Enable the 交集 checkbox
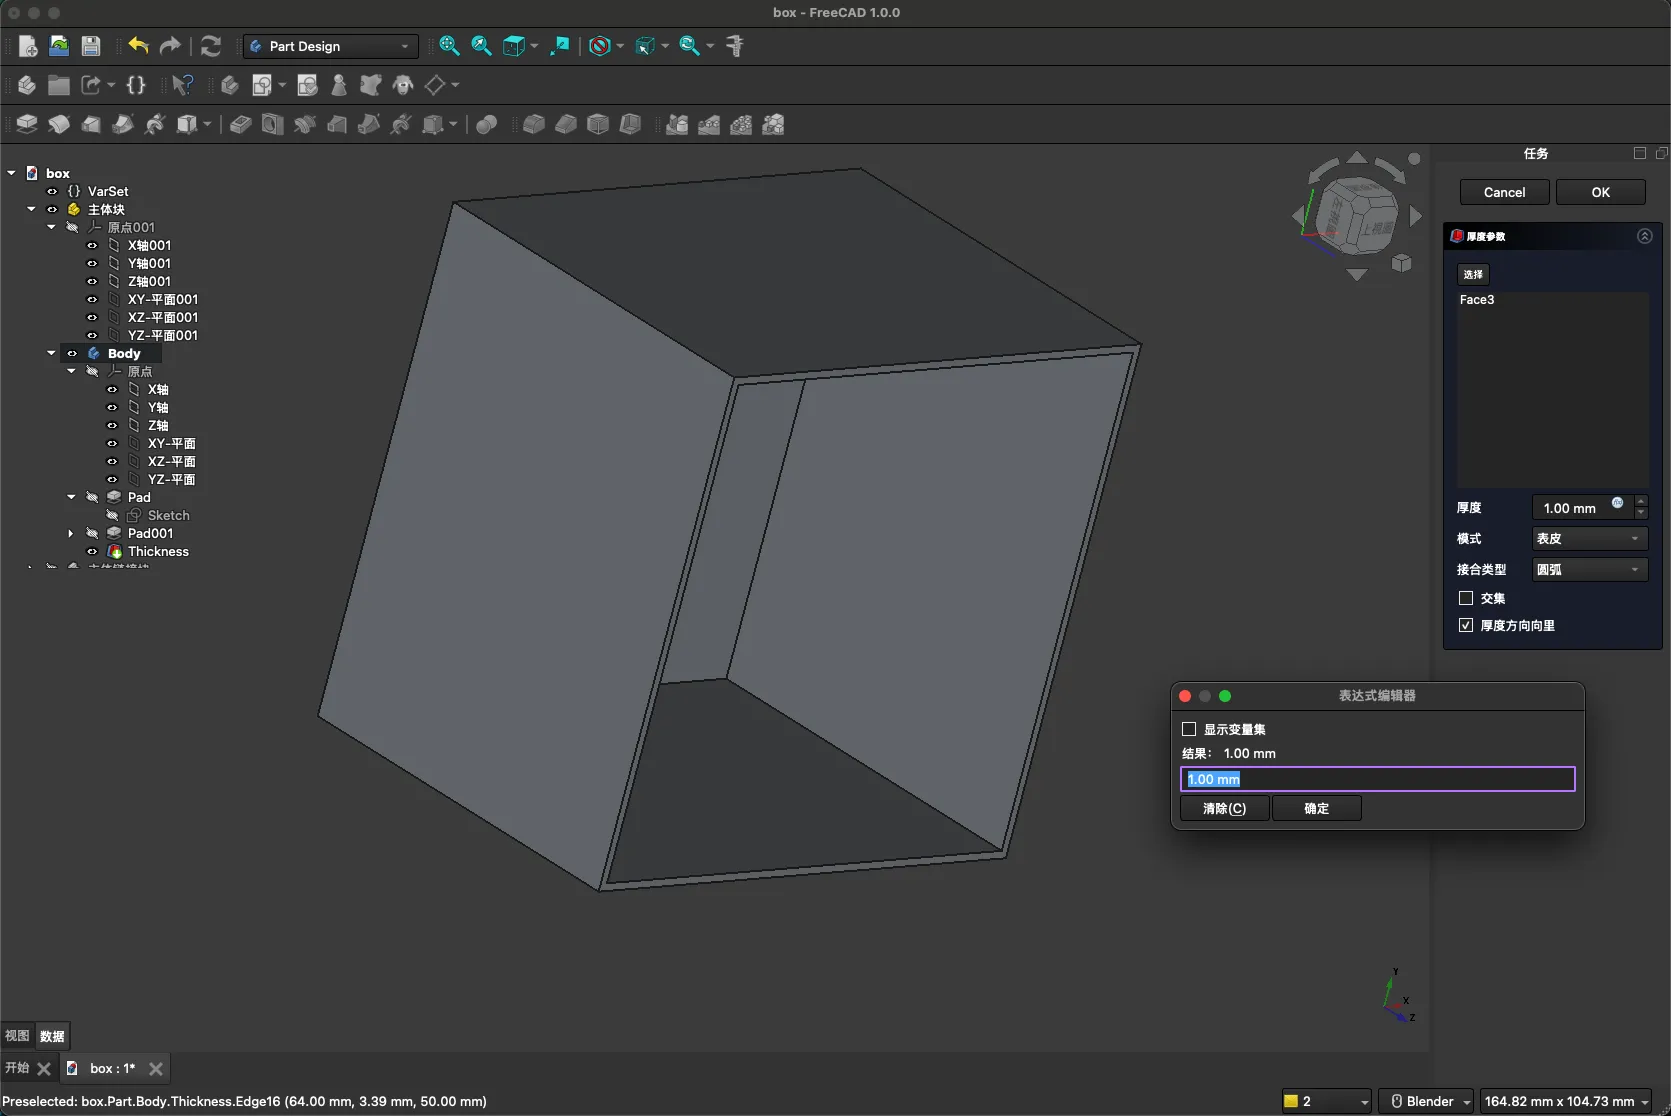1671x1116 pixels. coord(1466,598)
